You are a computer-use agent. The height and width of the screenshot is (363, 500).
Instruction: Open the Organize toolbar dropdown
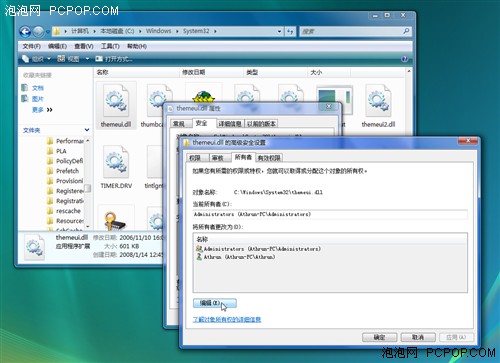[x=36, y=59]
